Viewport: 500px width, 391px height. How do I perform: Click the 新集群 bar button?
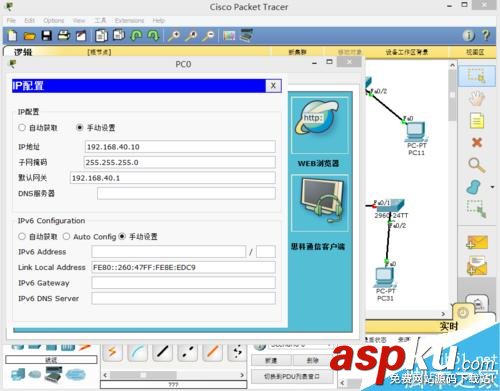tap(297, 52)
